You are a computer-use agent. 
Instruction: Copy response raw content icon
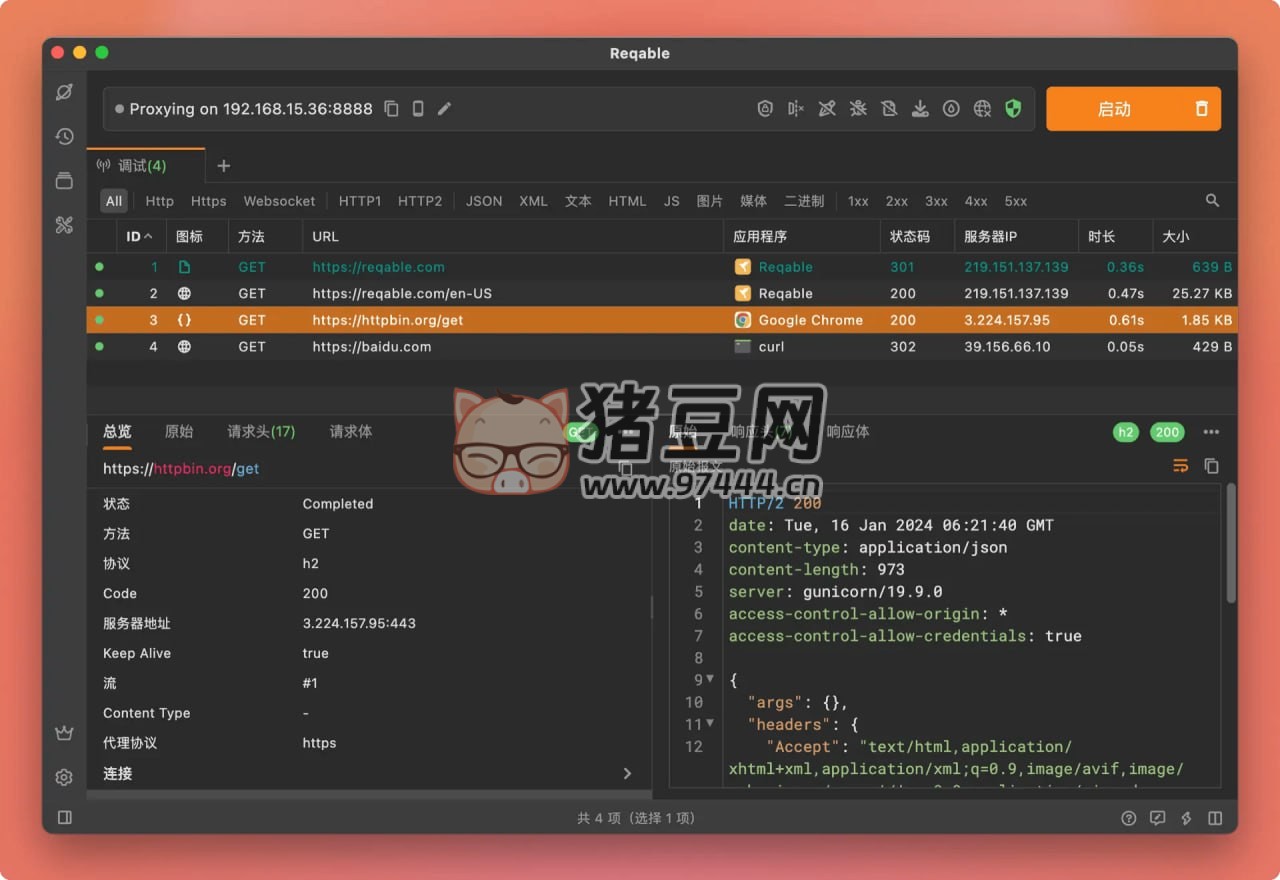click(1211, 465)
